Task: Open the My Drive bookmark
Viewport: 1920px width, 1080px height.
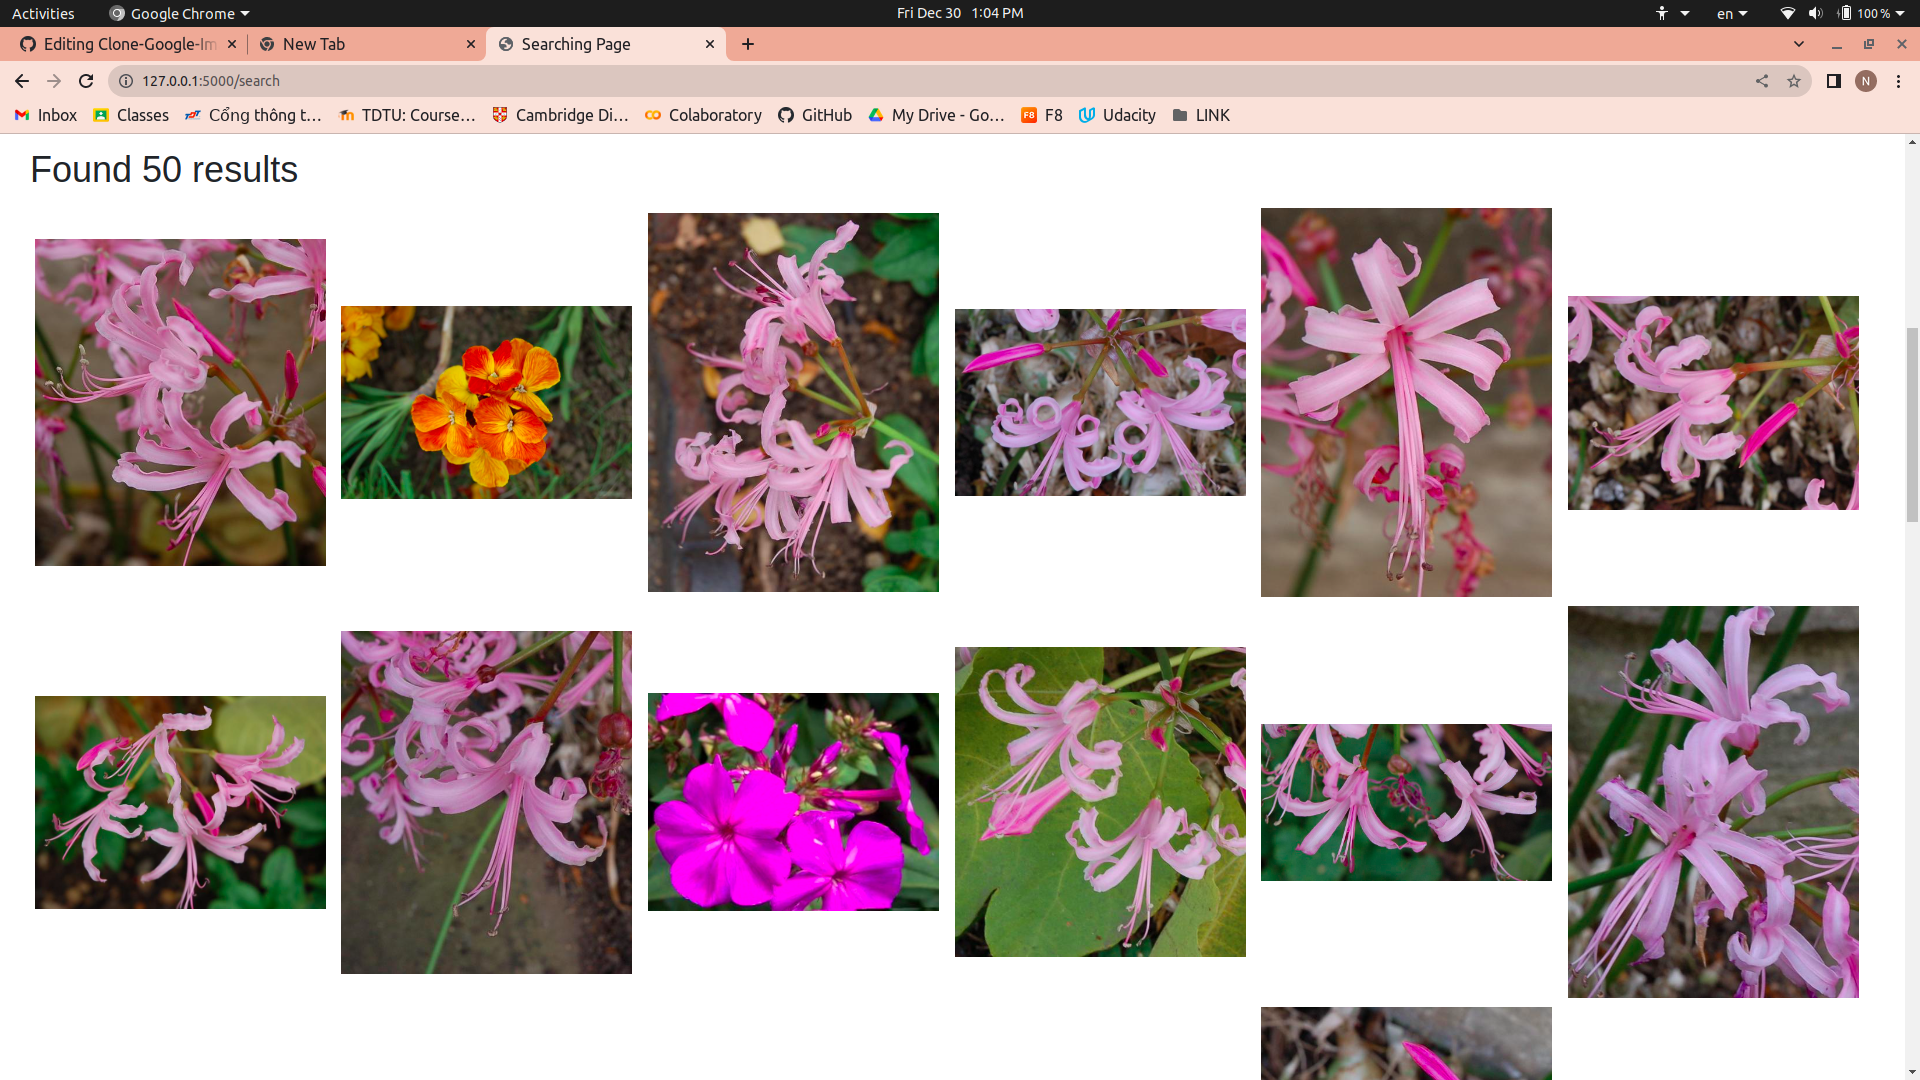Action: 936,115
